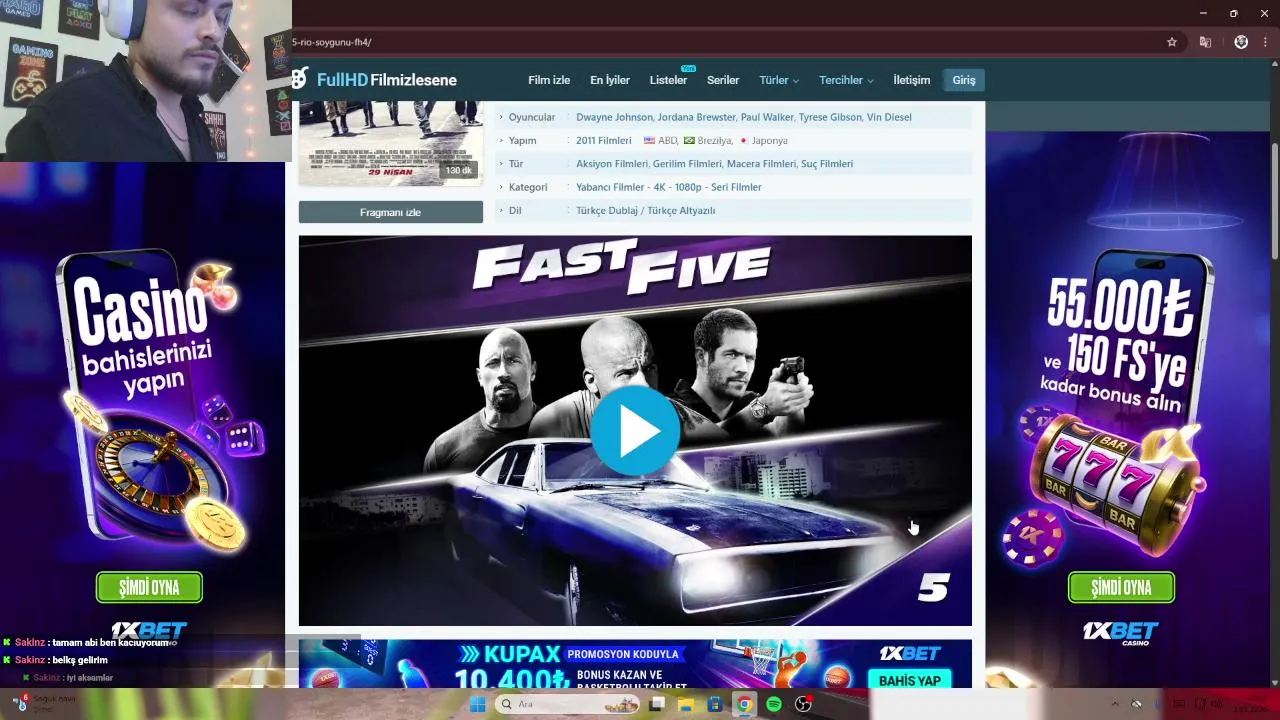The height and width of the screenshot is (720, 1280).
Task: Open the Yabancı Filmler category link
Action: pyautogui.click(x=610, y=187)
